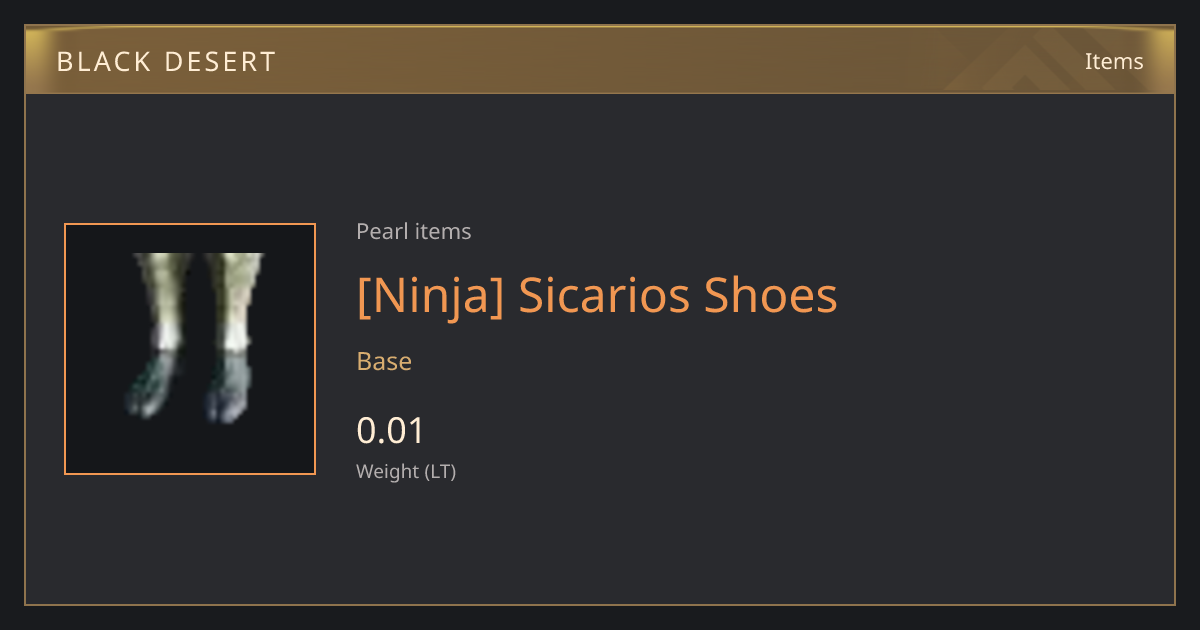Click the 0.01 weight value
The height and width of the screenshot is (630, 1200).
pyautogui.click(x=391, y=431)
